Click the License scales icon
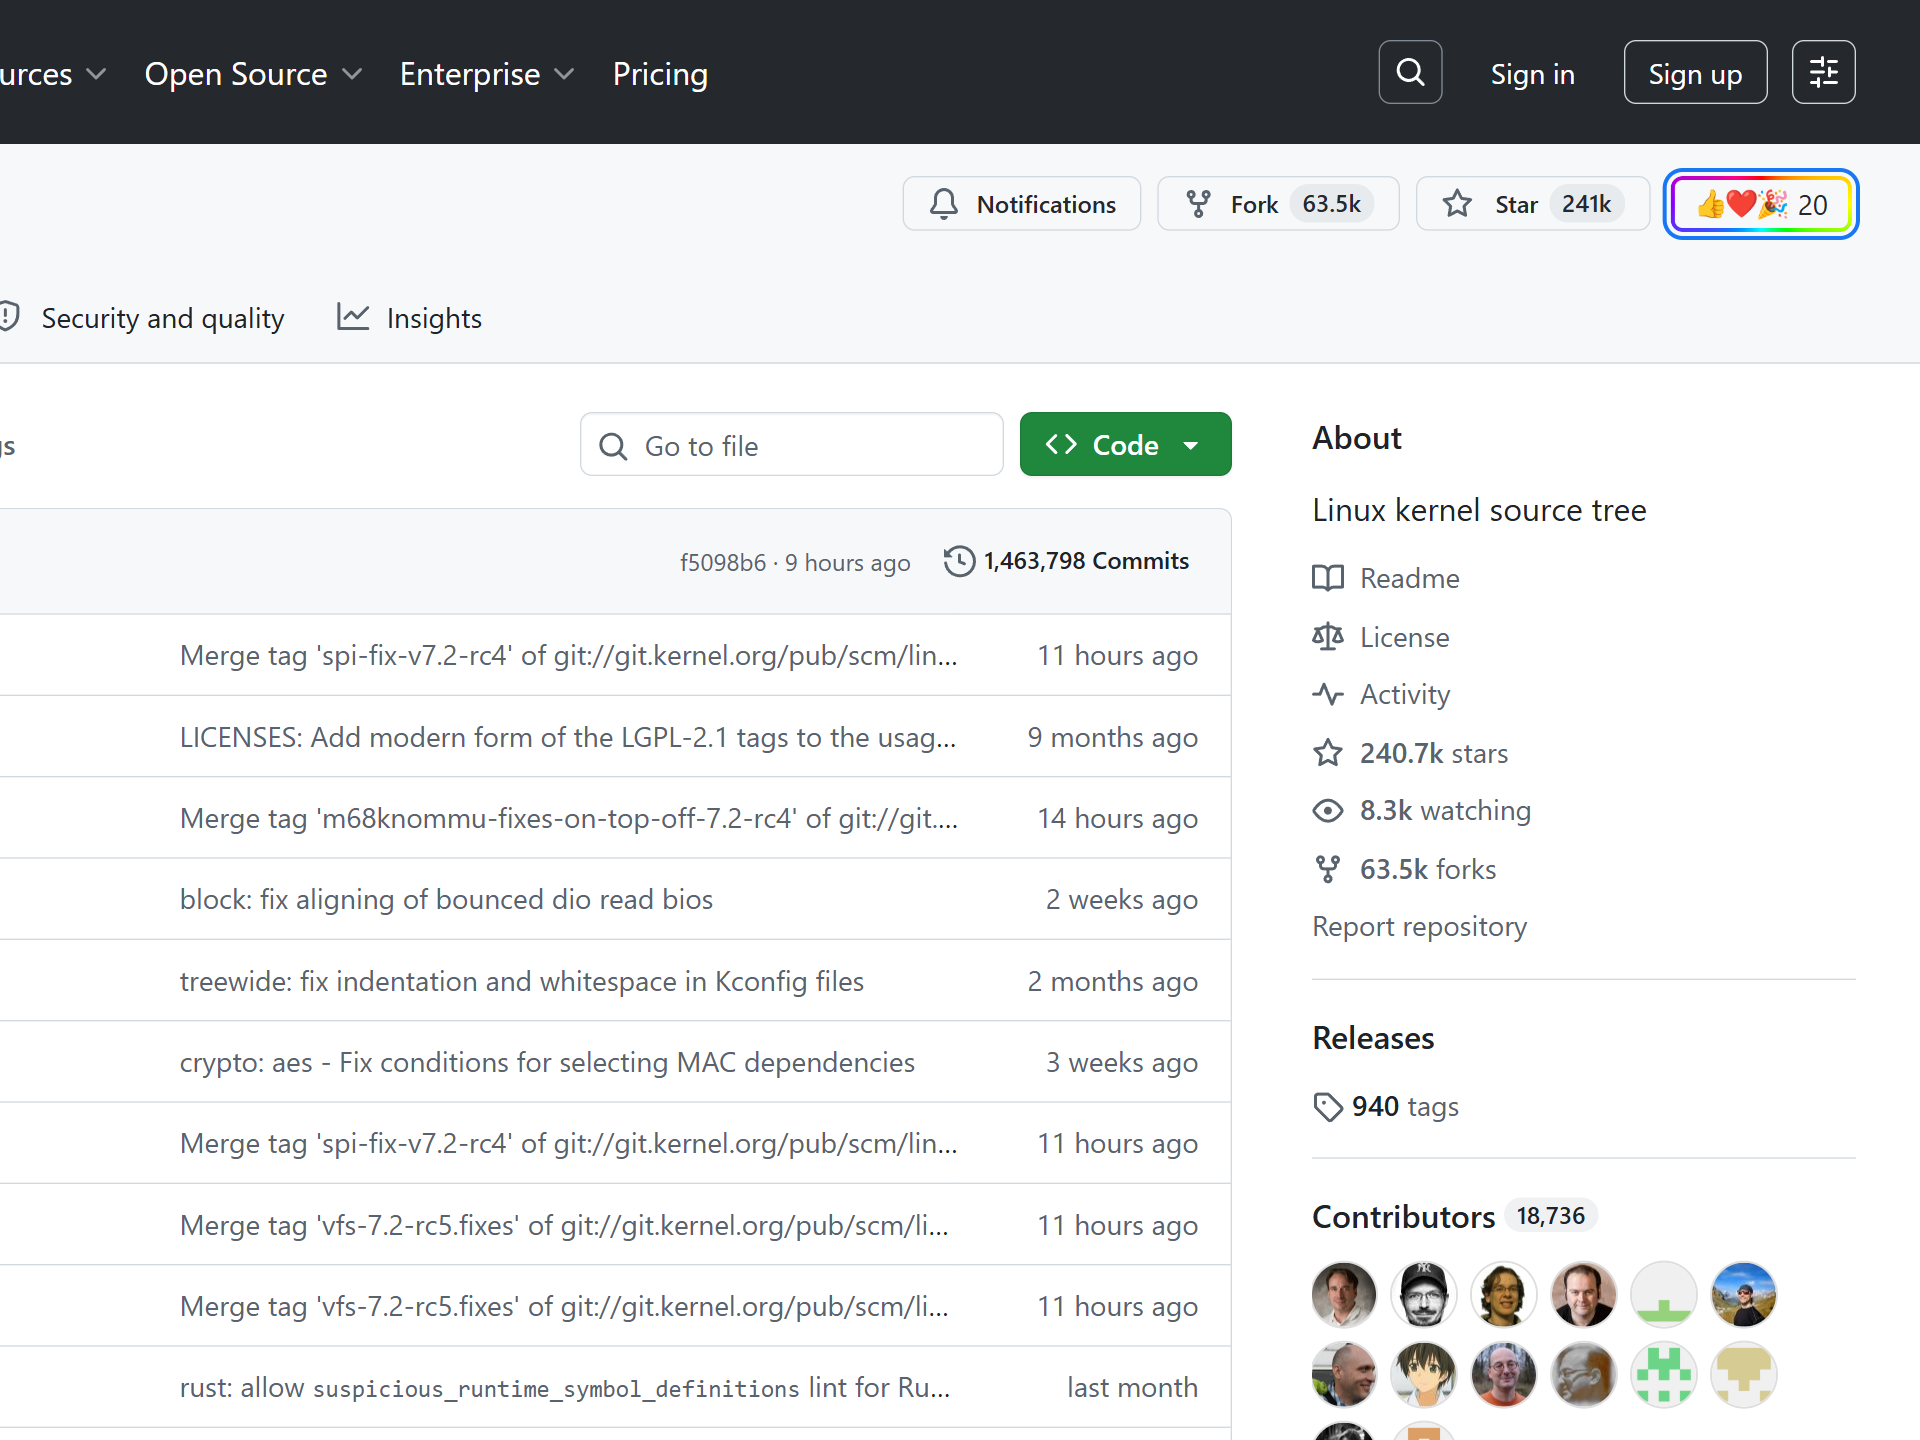The height and width of the screenshot is (1440, 1920). tap(1328, 637)
